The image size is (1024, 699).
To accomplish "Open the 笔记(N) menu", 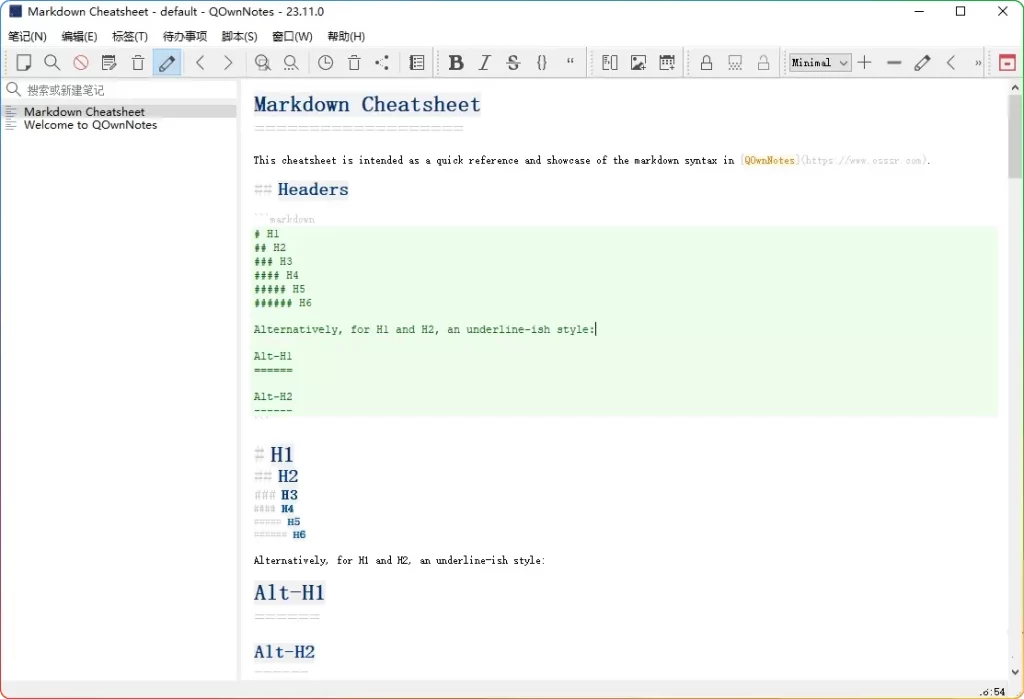I will pos(27,37).
